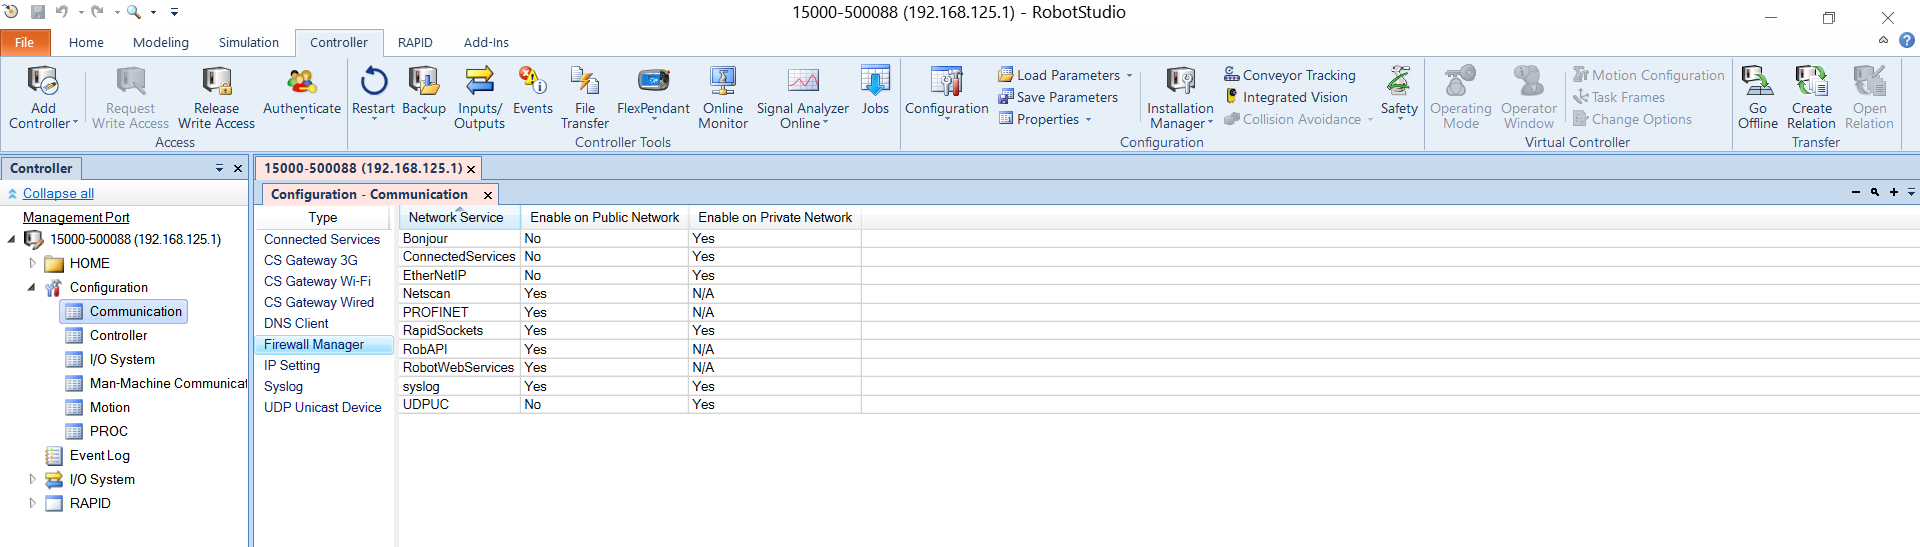Open Integrated Vision

tap(1286, 97)
